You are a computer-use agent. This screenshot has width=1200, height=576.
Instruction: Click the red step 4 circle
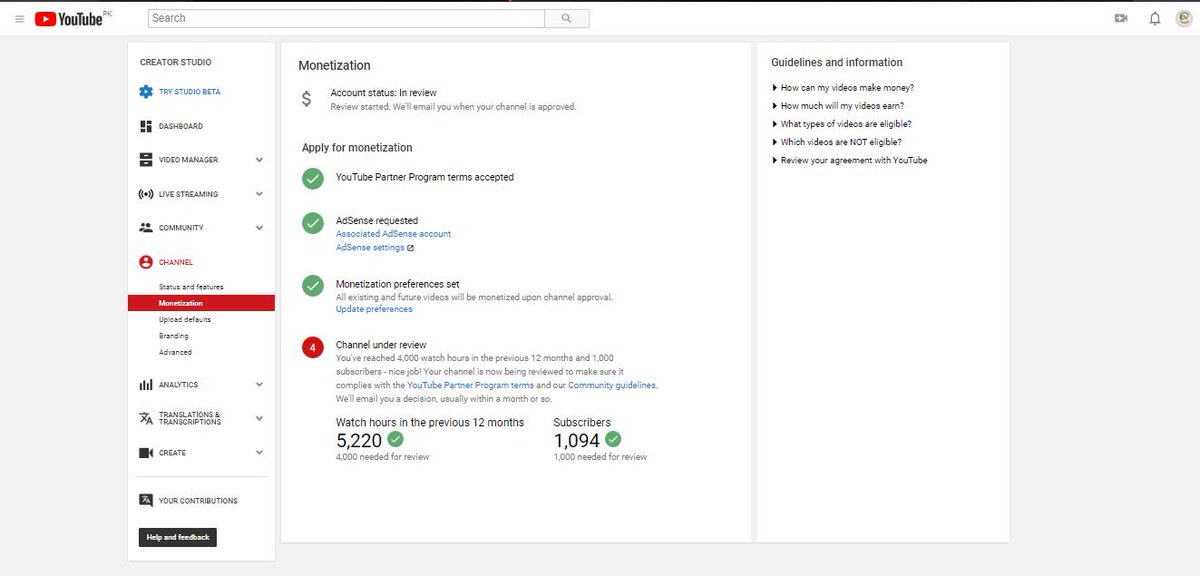tap(313, 347)
